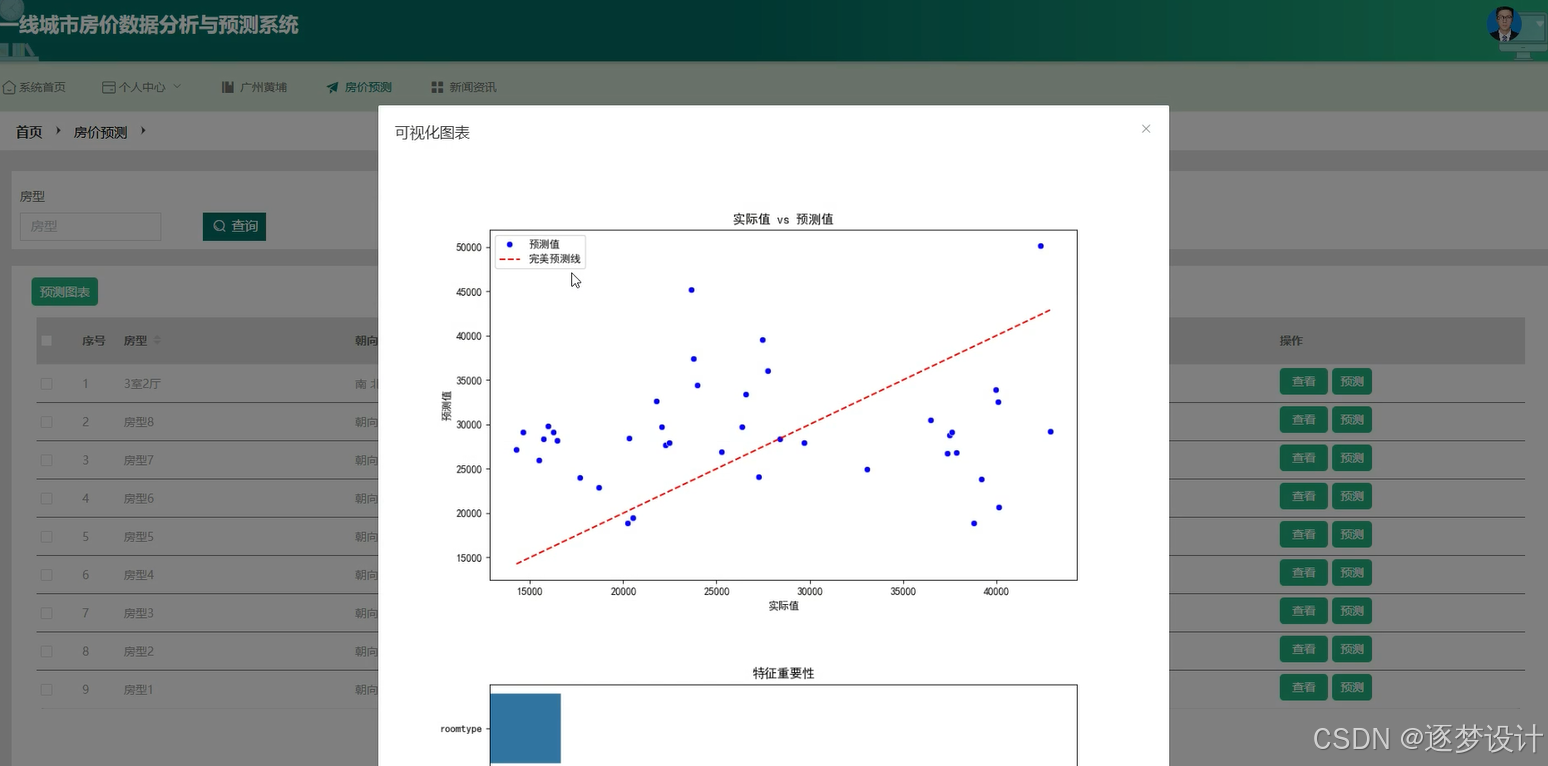Click the card icon beside 个人中心
Image resolution: width=1548 pixels, height=766 pixels.
coord(109,87)
